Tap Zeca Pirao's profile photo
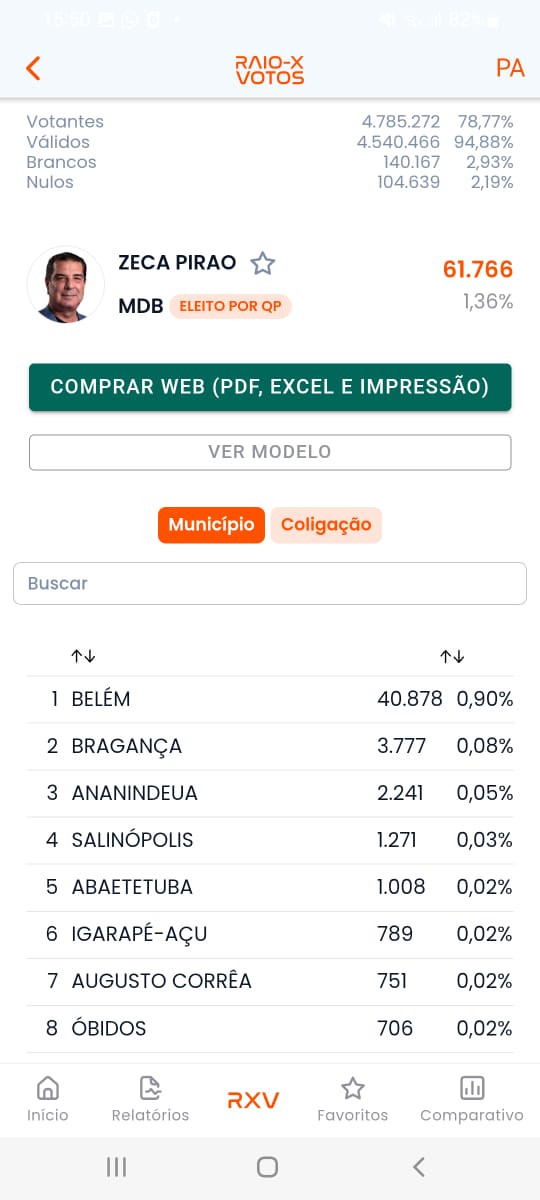This screenshot has width=540, height=1200. click(x=66, y=284)
